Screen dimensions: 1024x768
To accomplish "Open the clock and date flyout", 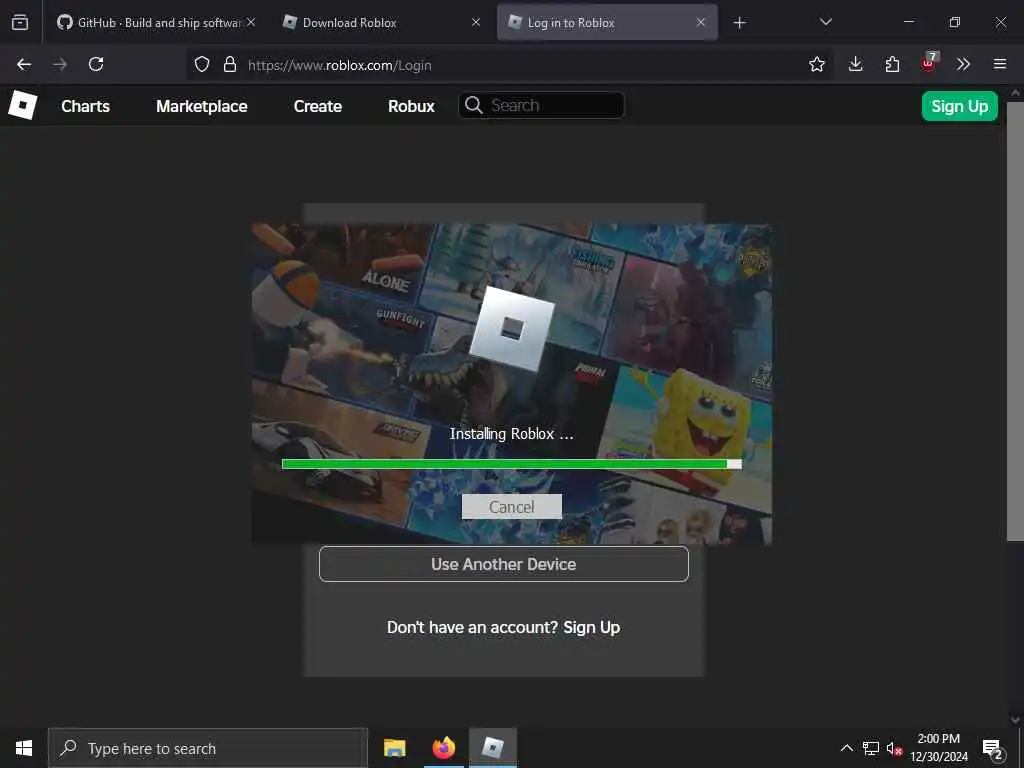I will coord(939,748).
